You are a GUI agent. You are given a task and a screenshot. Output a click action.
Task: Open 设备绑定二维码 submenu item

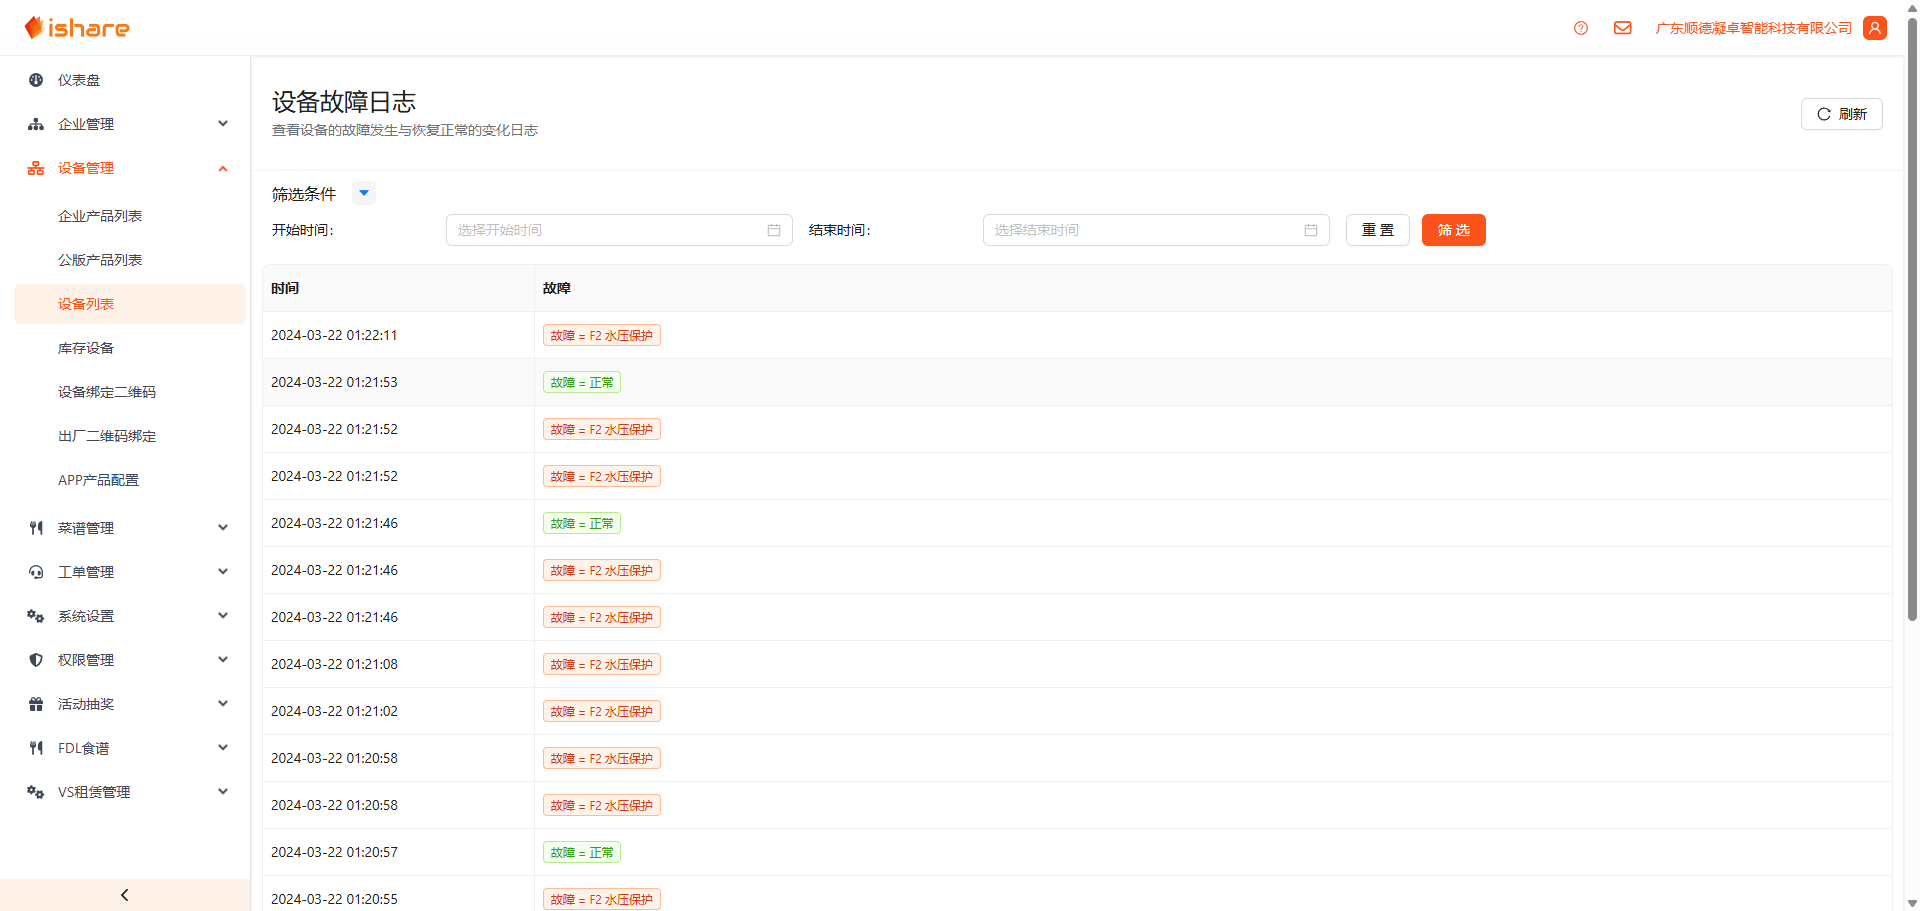click(x=107, y=392)
